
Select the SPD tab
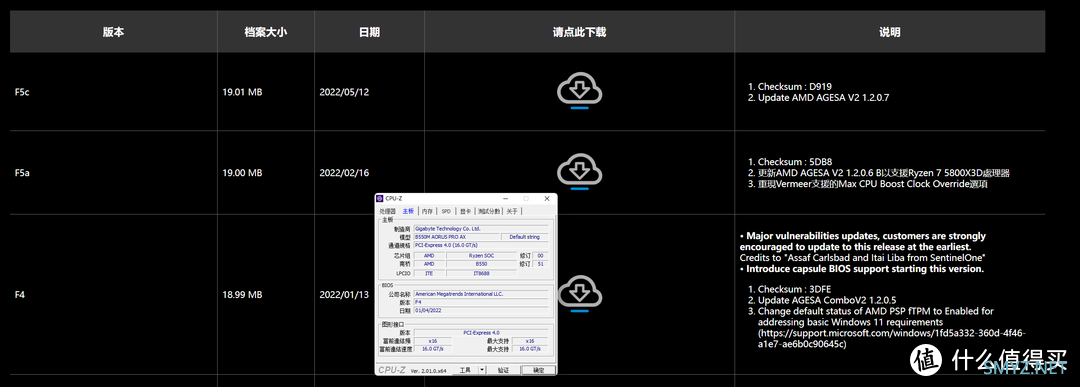click(446, 211)
